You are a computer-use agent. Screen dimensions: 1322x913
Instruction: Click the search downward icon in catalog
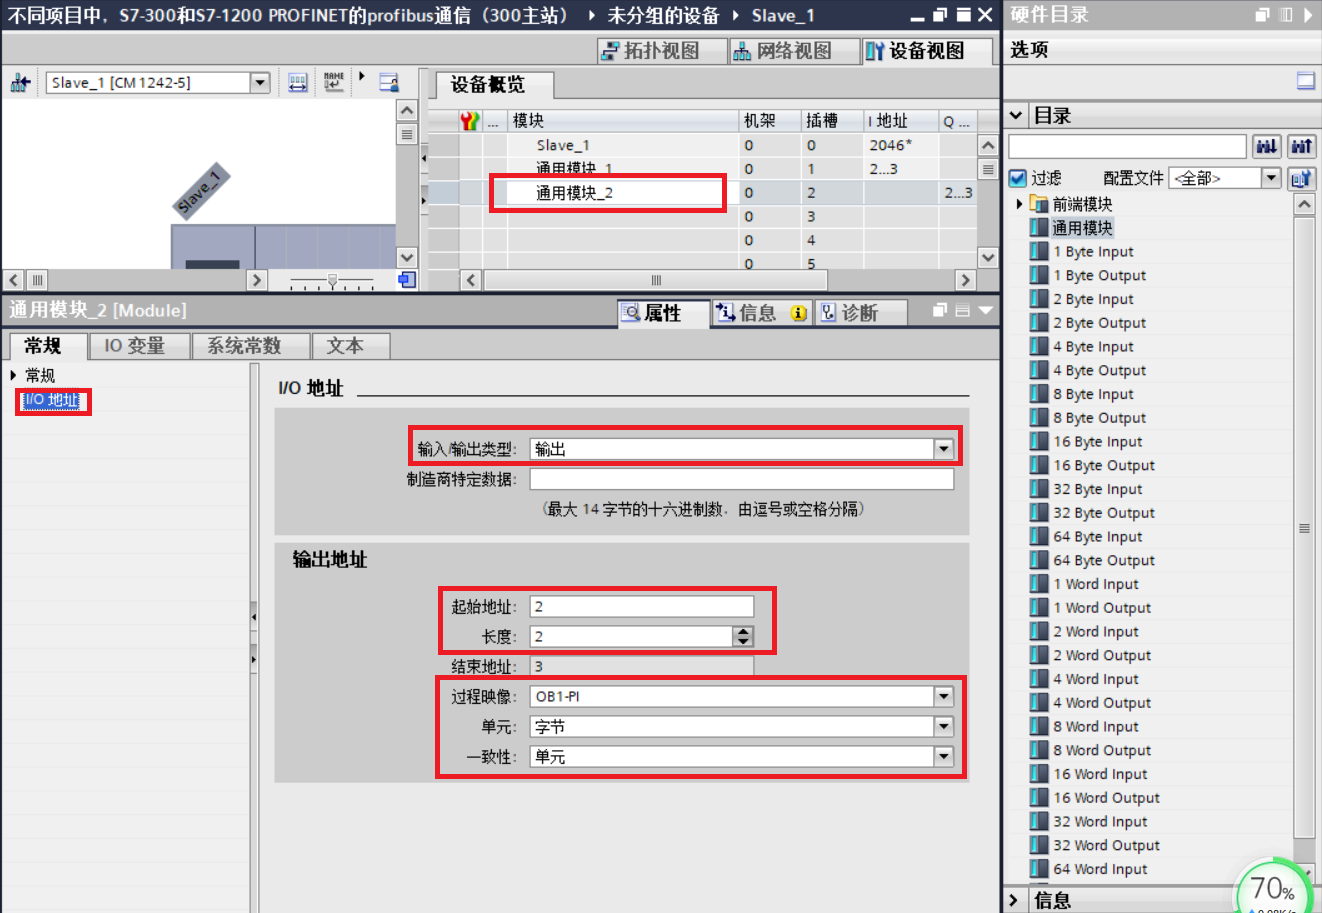1266,147
